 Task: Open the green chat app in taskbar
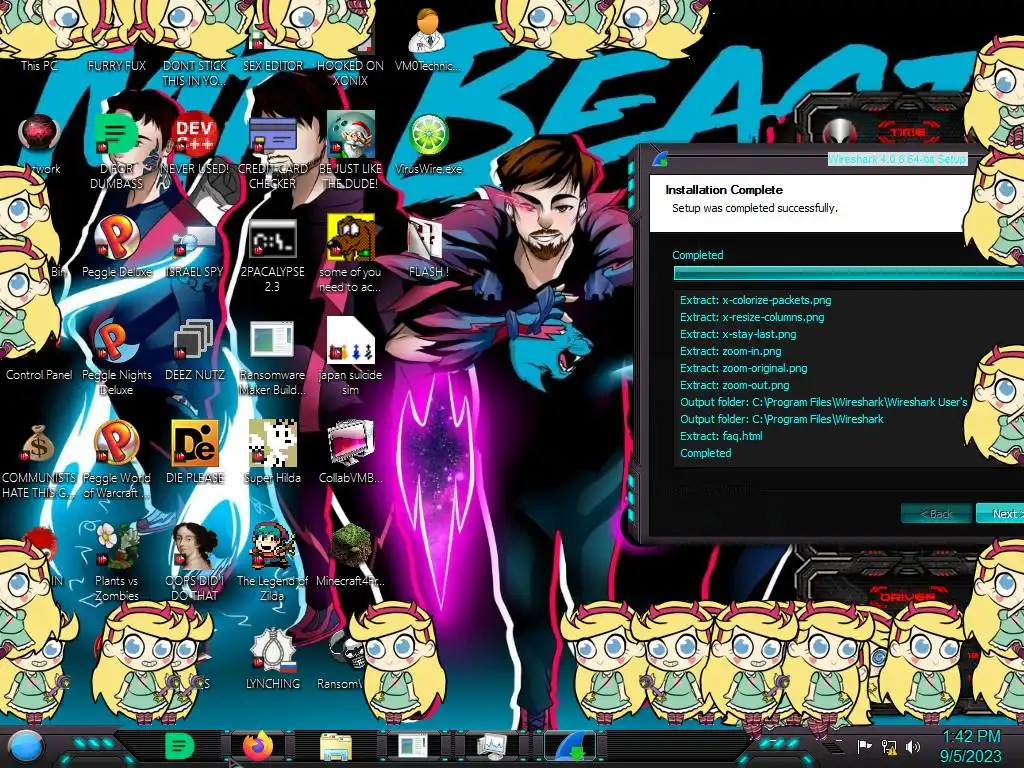[179, 746]
